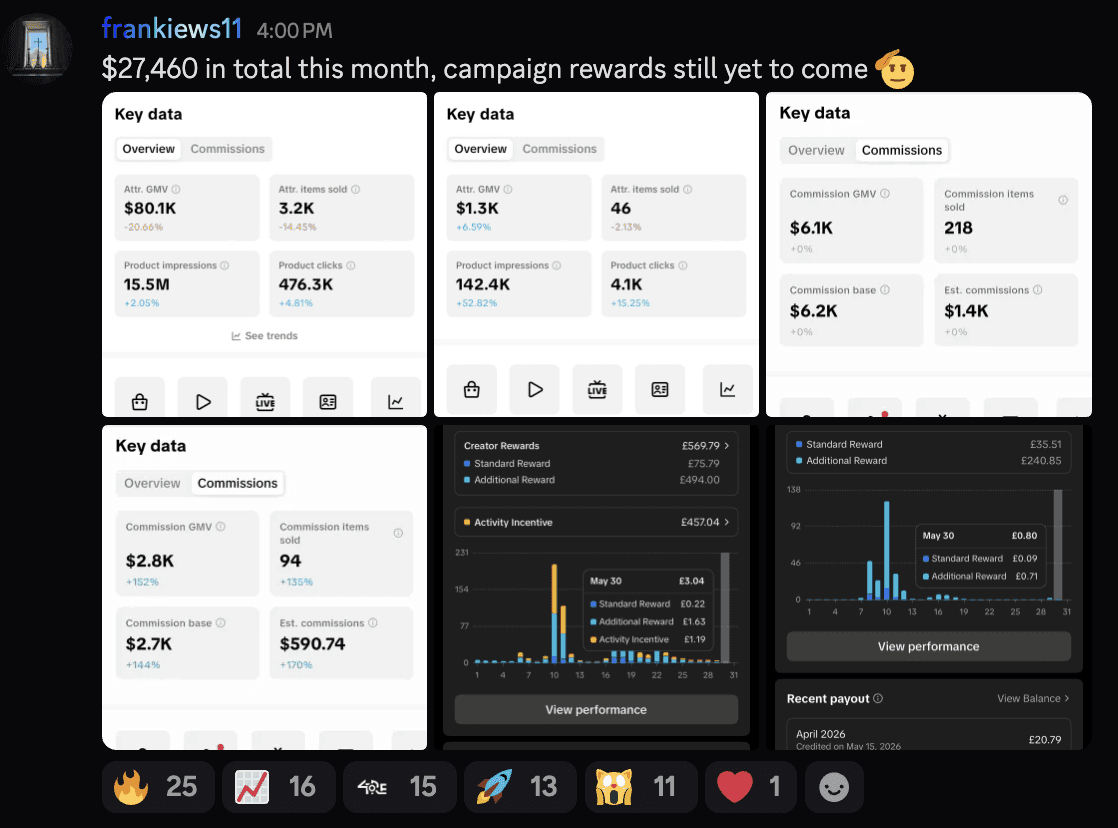Image resolution: width=1118 pixels, height=828 pixels.
Task: Click the info icon next to Recent payout
Action: tap(878, 698)
